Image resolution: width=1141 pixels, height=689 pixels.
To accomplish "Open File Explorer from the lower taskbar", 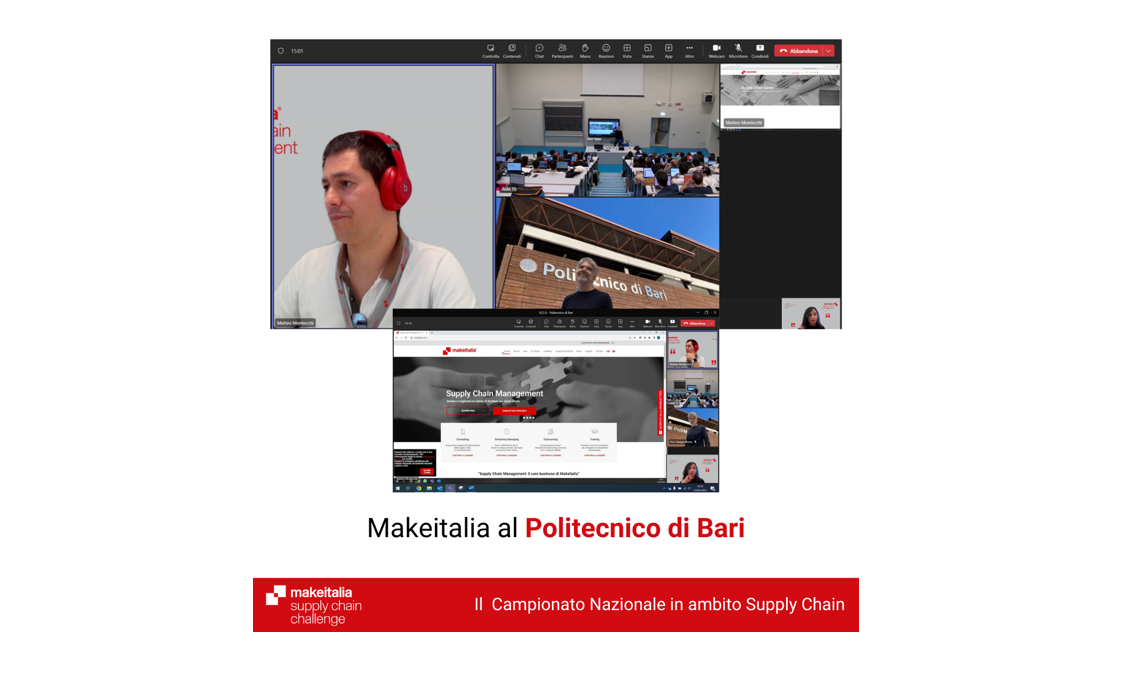I will (429, 488).
